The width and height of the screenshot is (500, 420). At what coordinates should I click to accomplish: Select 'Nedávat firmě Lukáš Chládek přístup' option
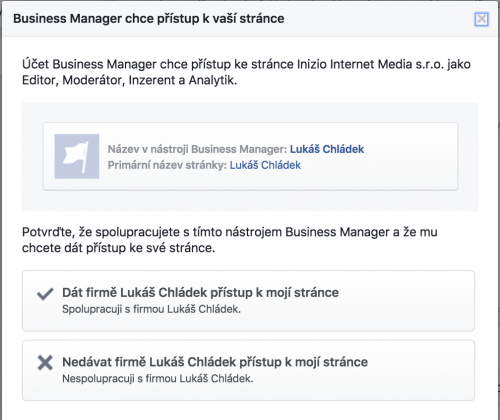[x=248, y=370]
